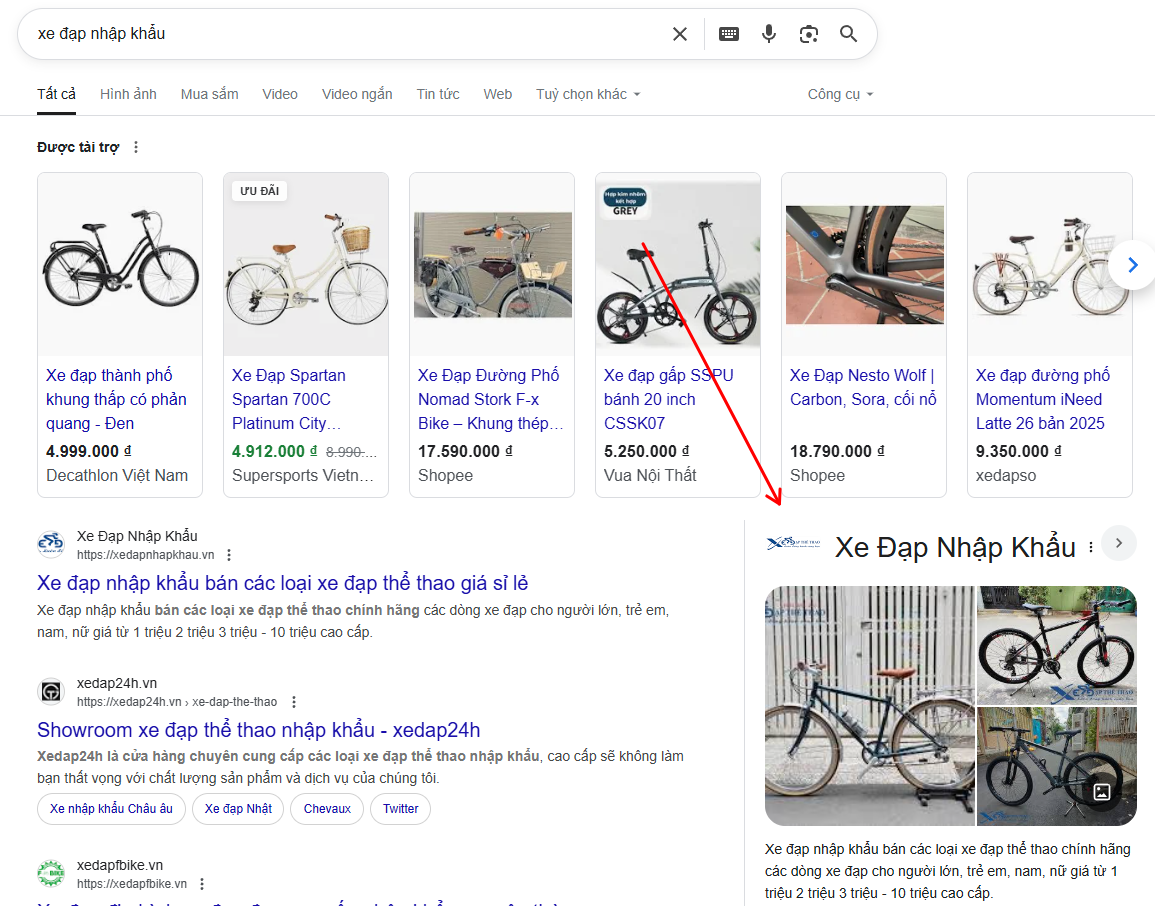Viewport: 1155px width, 906px height.
Task: Expand the Tuỳ chọn khác dropdown
Action: [x=589, y=94]
